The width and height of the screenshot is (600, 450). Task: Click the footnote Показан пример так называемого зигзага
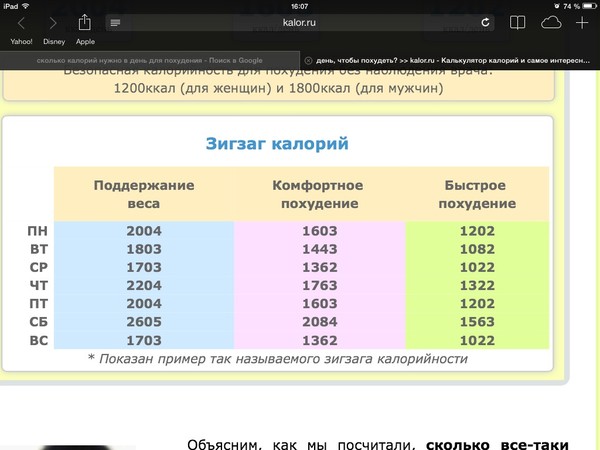coord(278,359)
